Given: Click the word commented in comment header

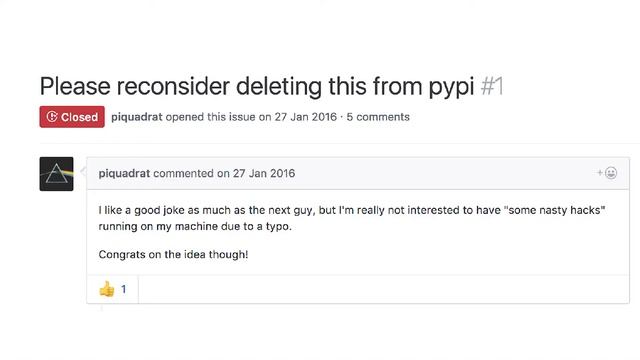Looking at the screenshot, I should point(184,173).
